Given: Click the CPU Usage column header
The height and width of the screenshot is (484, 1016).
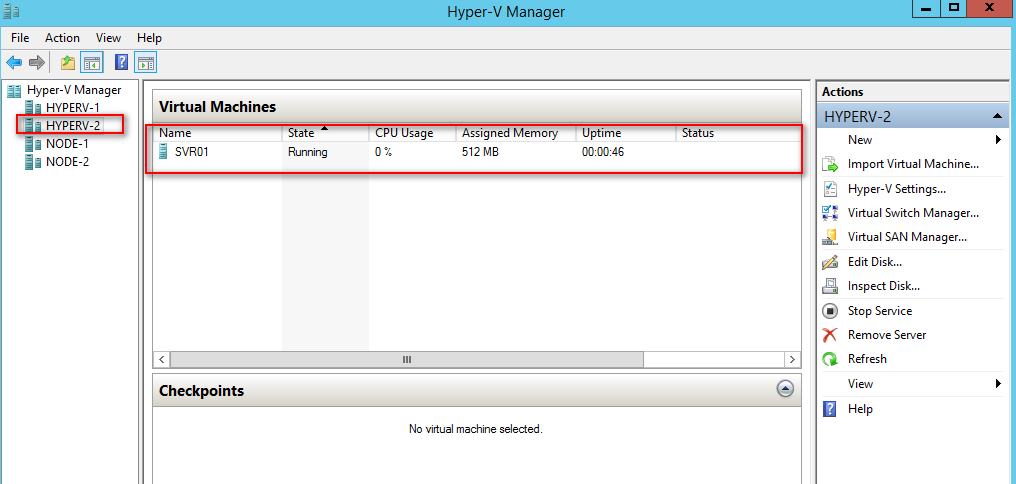Looking at the screenshot, I should [x=412, y=133].
